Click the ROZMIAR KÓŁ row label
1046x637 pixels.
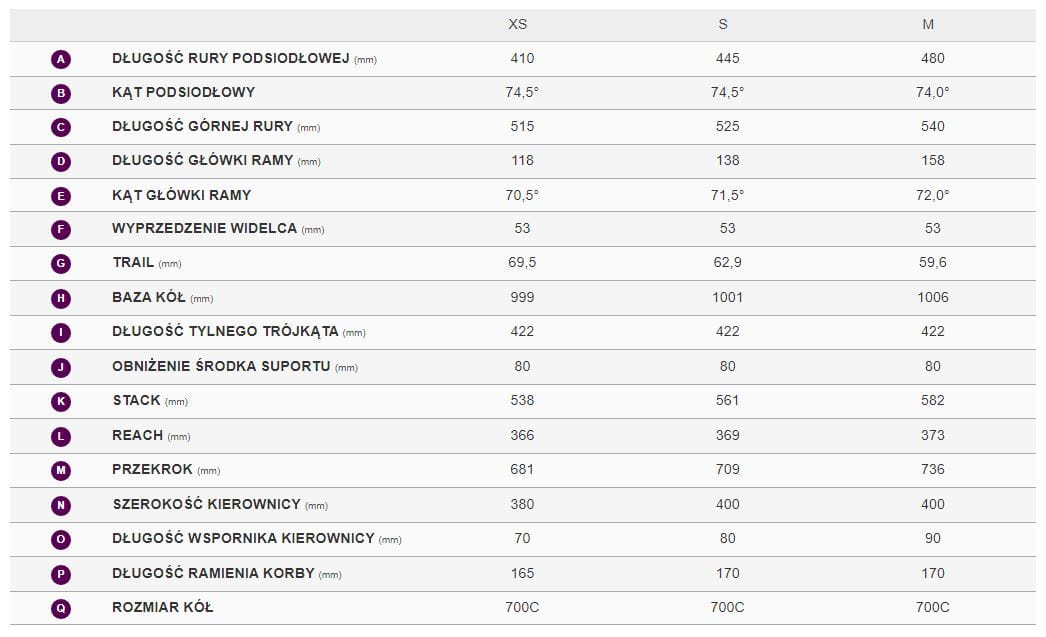click(x=163, y=607)
